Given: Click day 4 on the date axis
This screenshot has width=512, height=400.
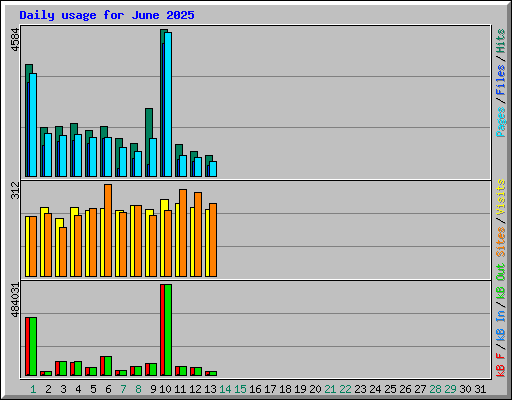Looking at the screenshot, I should click(78, 389).
